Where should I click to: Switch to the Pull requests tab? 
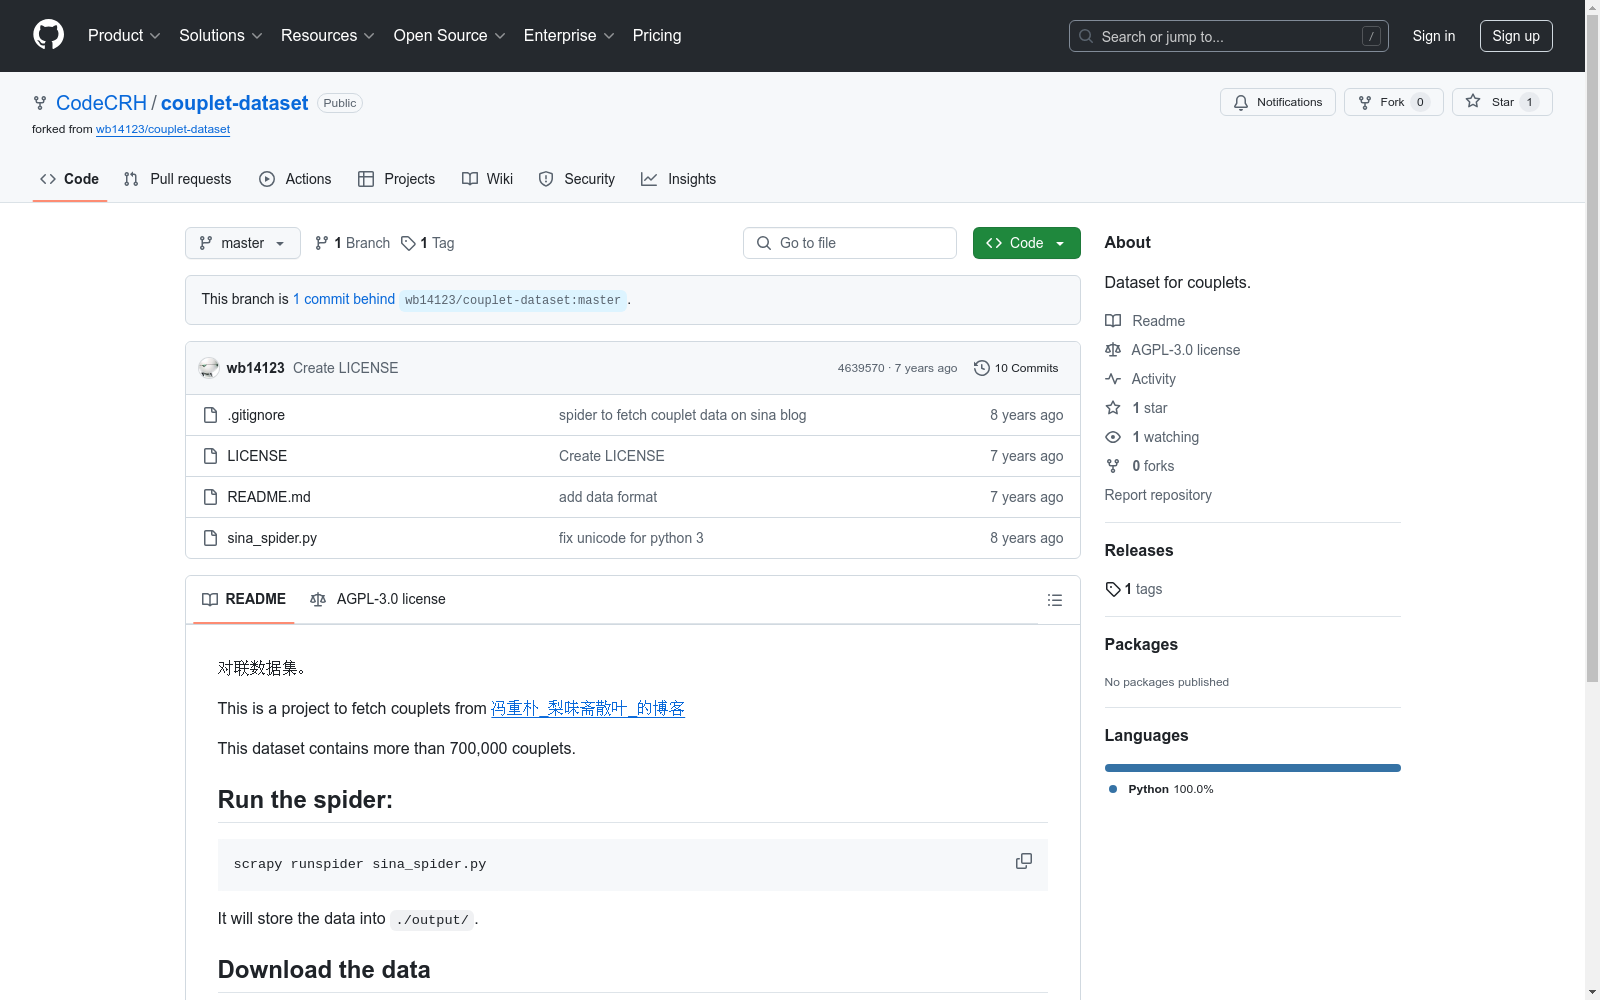click(177, 179)
